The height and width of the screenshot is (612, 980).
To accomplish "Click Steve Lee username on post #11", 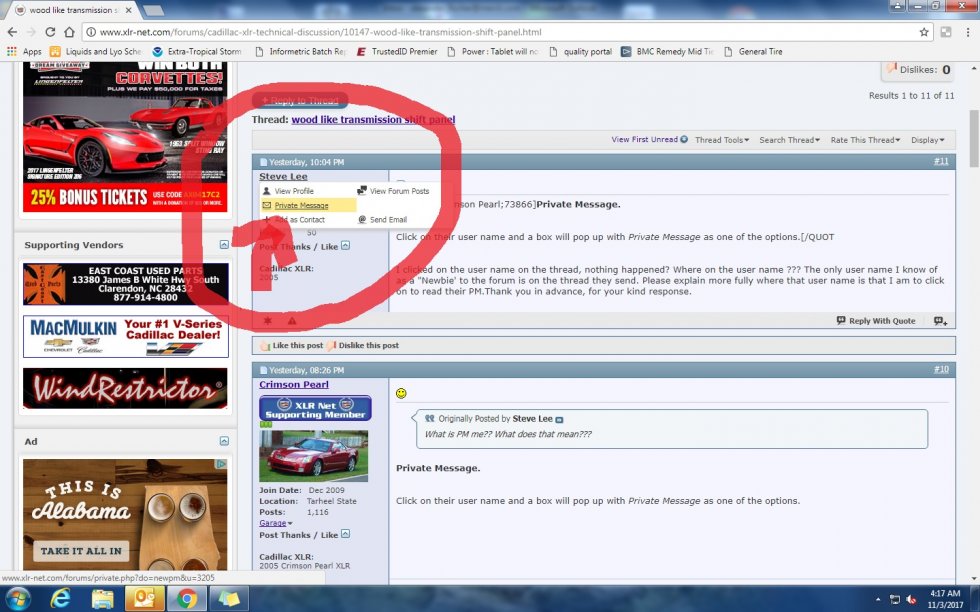I will (283, 176).
